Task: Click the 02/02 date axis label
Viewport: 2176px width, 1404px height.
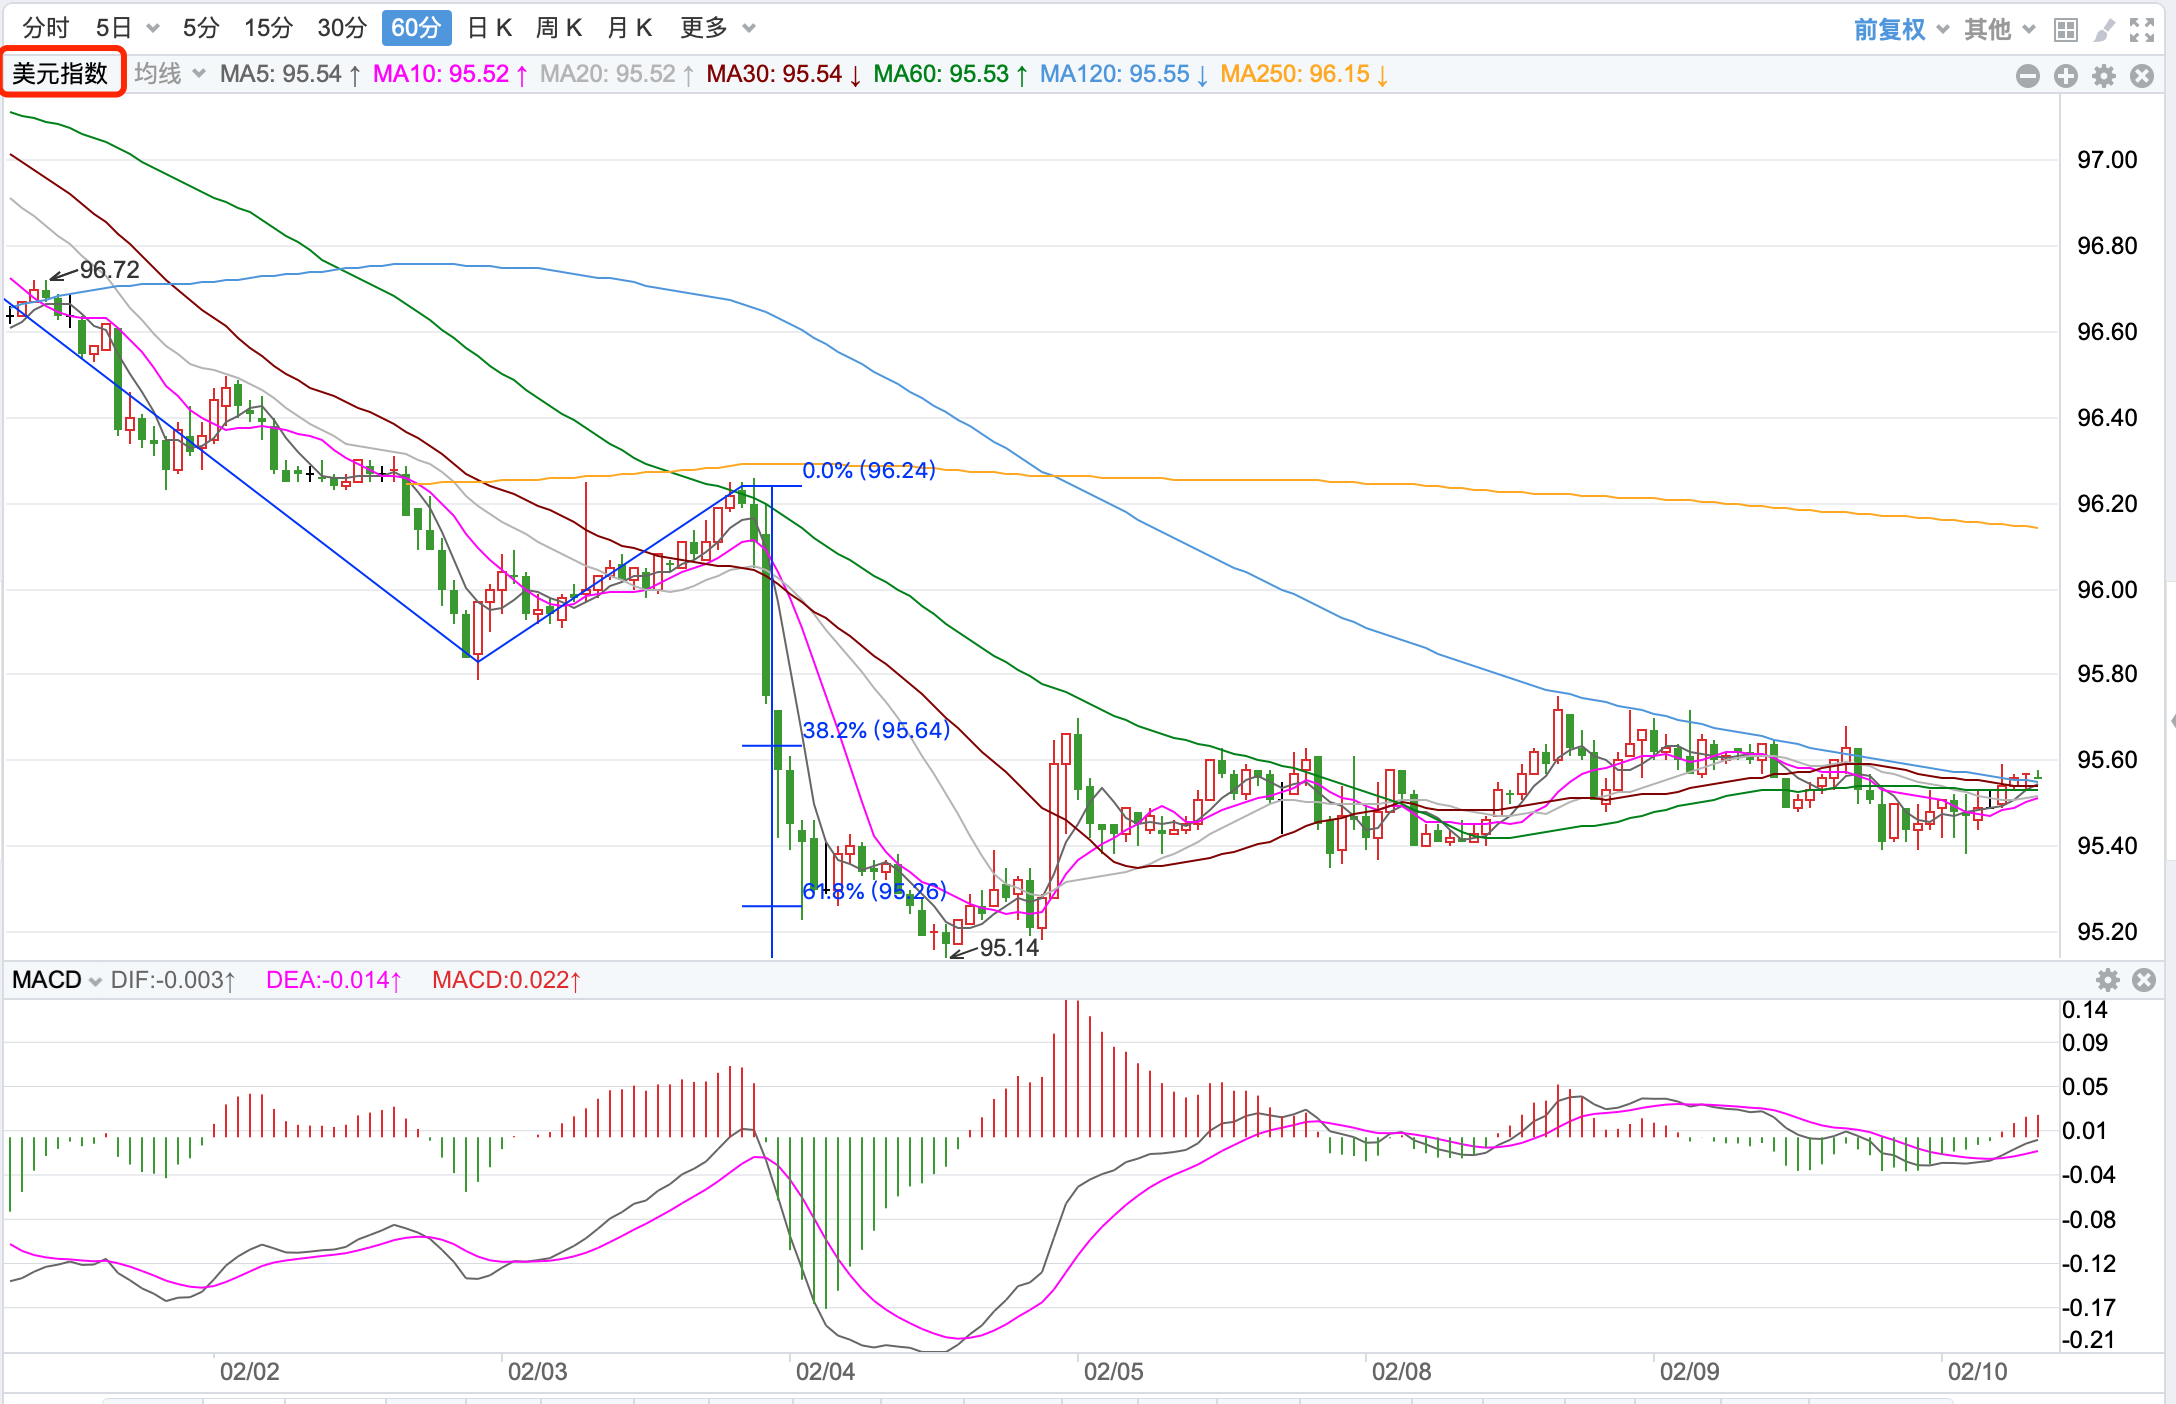Action: 250,1371
